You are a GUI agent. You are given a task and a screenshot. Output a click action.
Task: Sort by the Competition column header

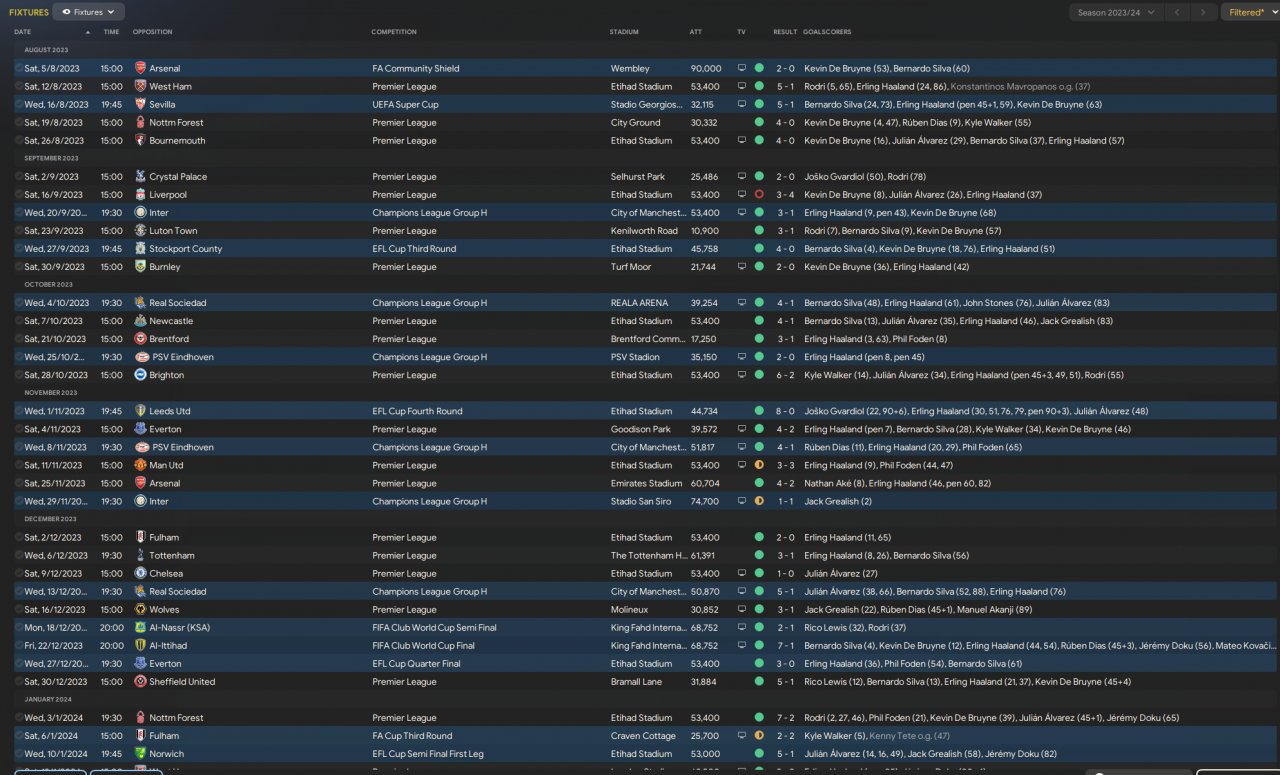click(394, 32)
